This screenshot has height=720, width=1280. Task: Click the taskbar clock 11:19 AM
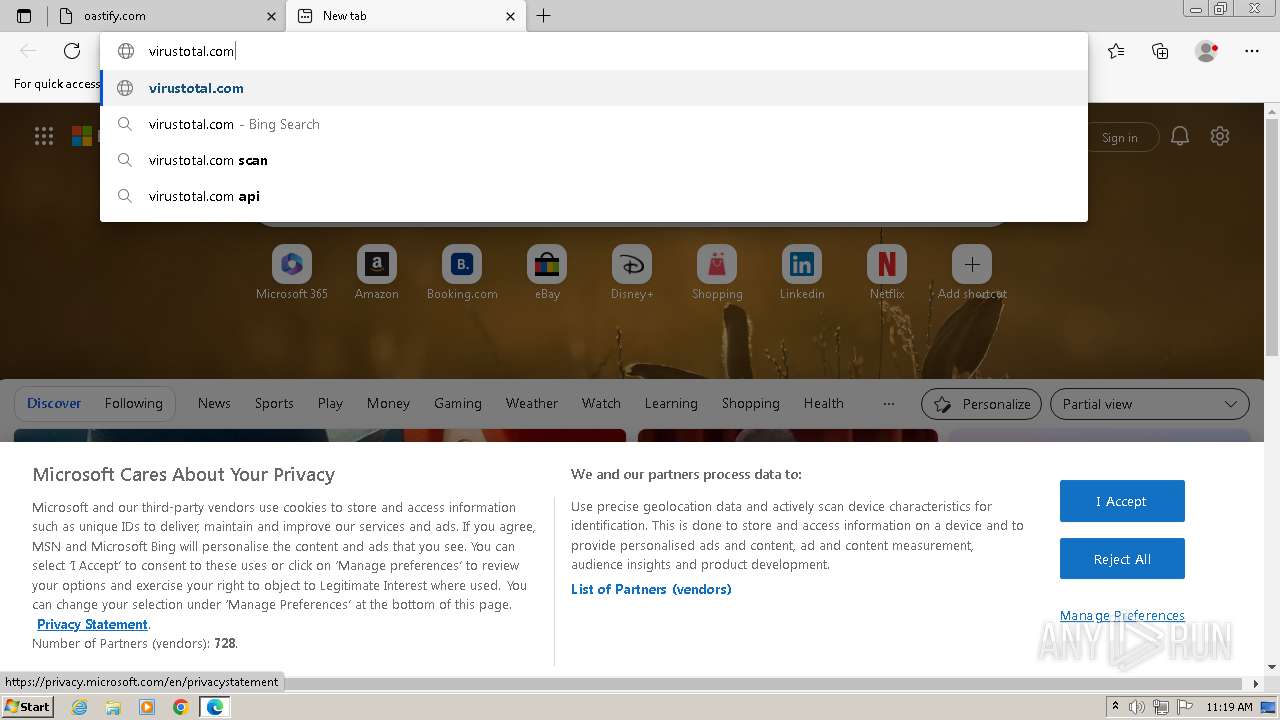point(1229,707)
